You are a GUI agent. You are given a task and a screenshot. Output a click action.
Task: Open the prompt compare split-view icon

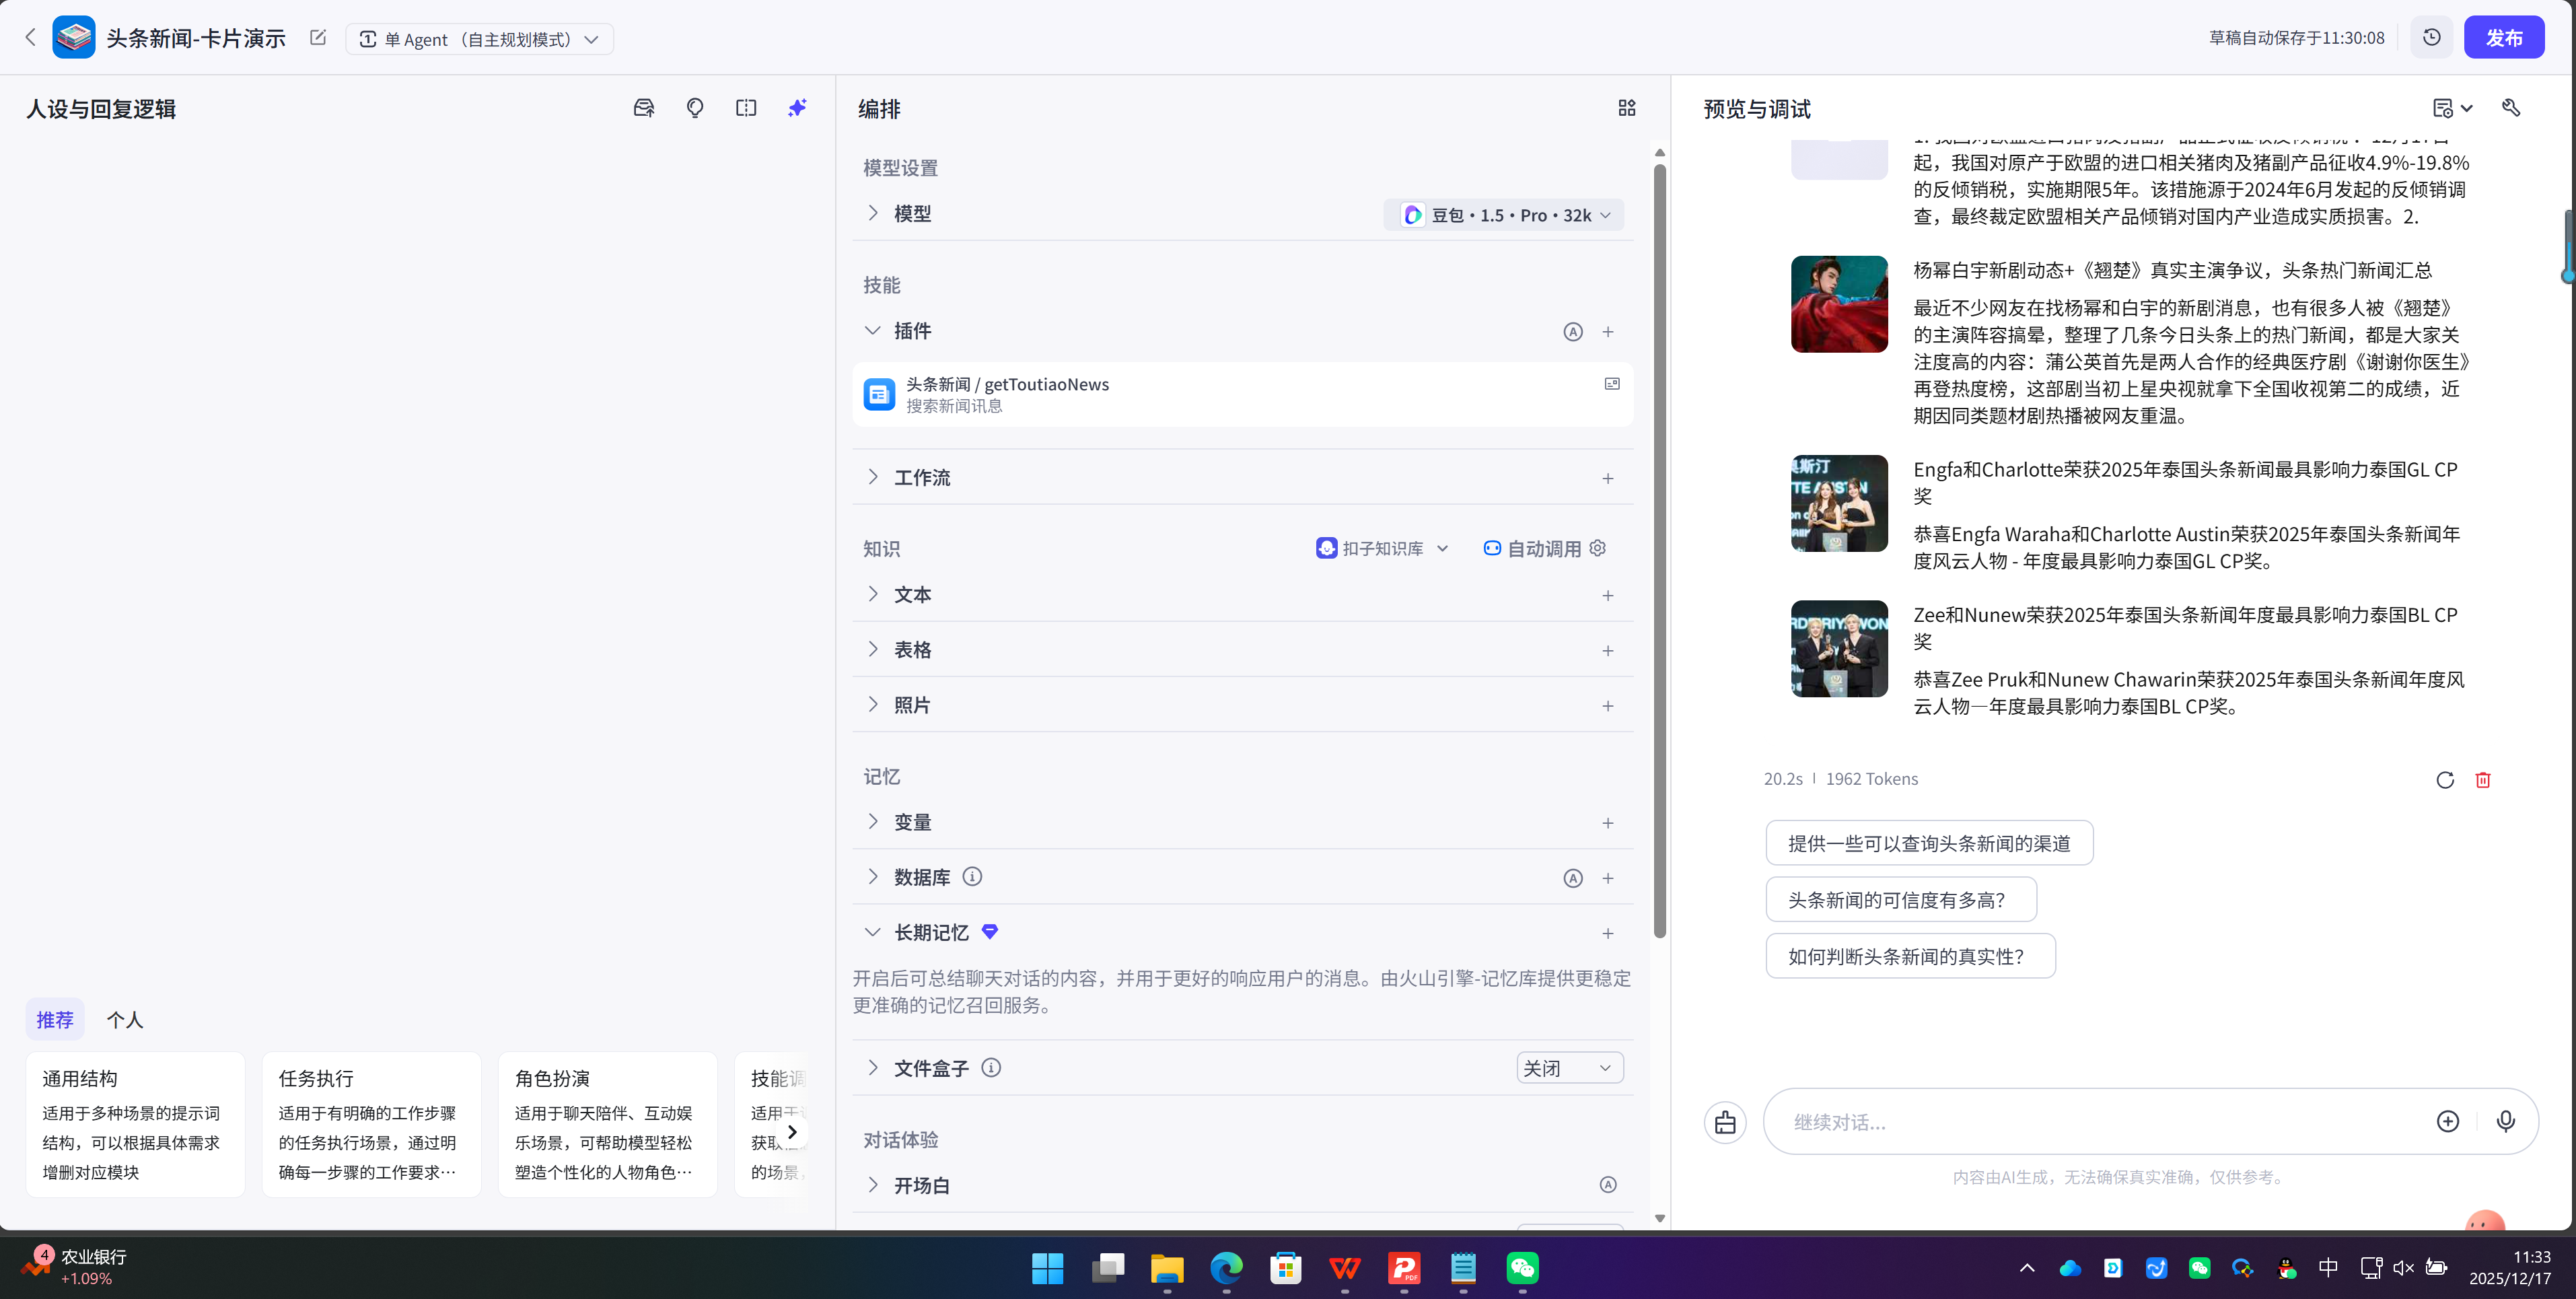tap(746, 108)
